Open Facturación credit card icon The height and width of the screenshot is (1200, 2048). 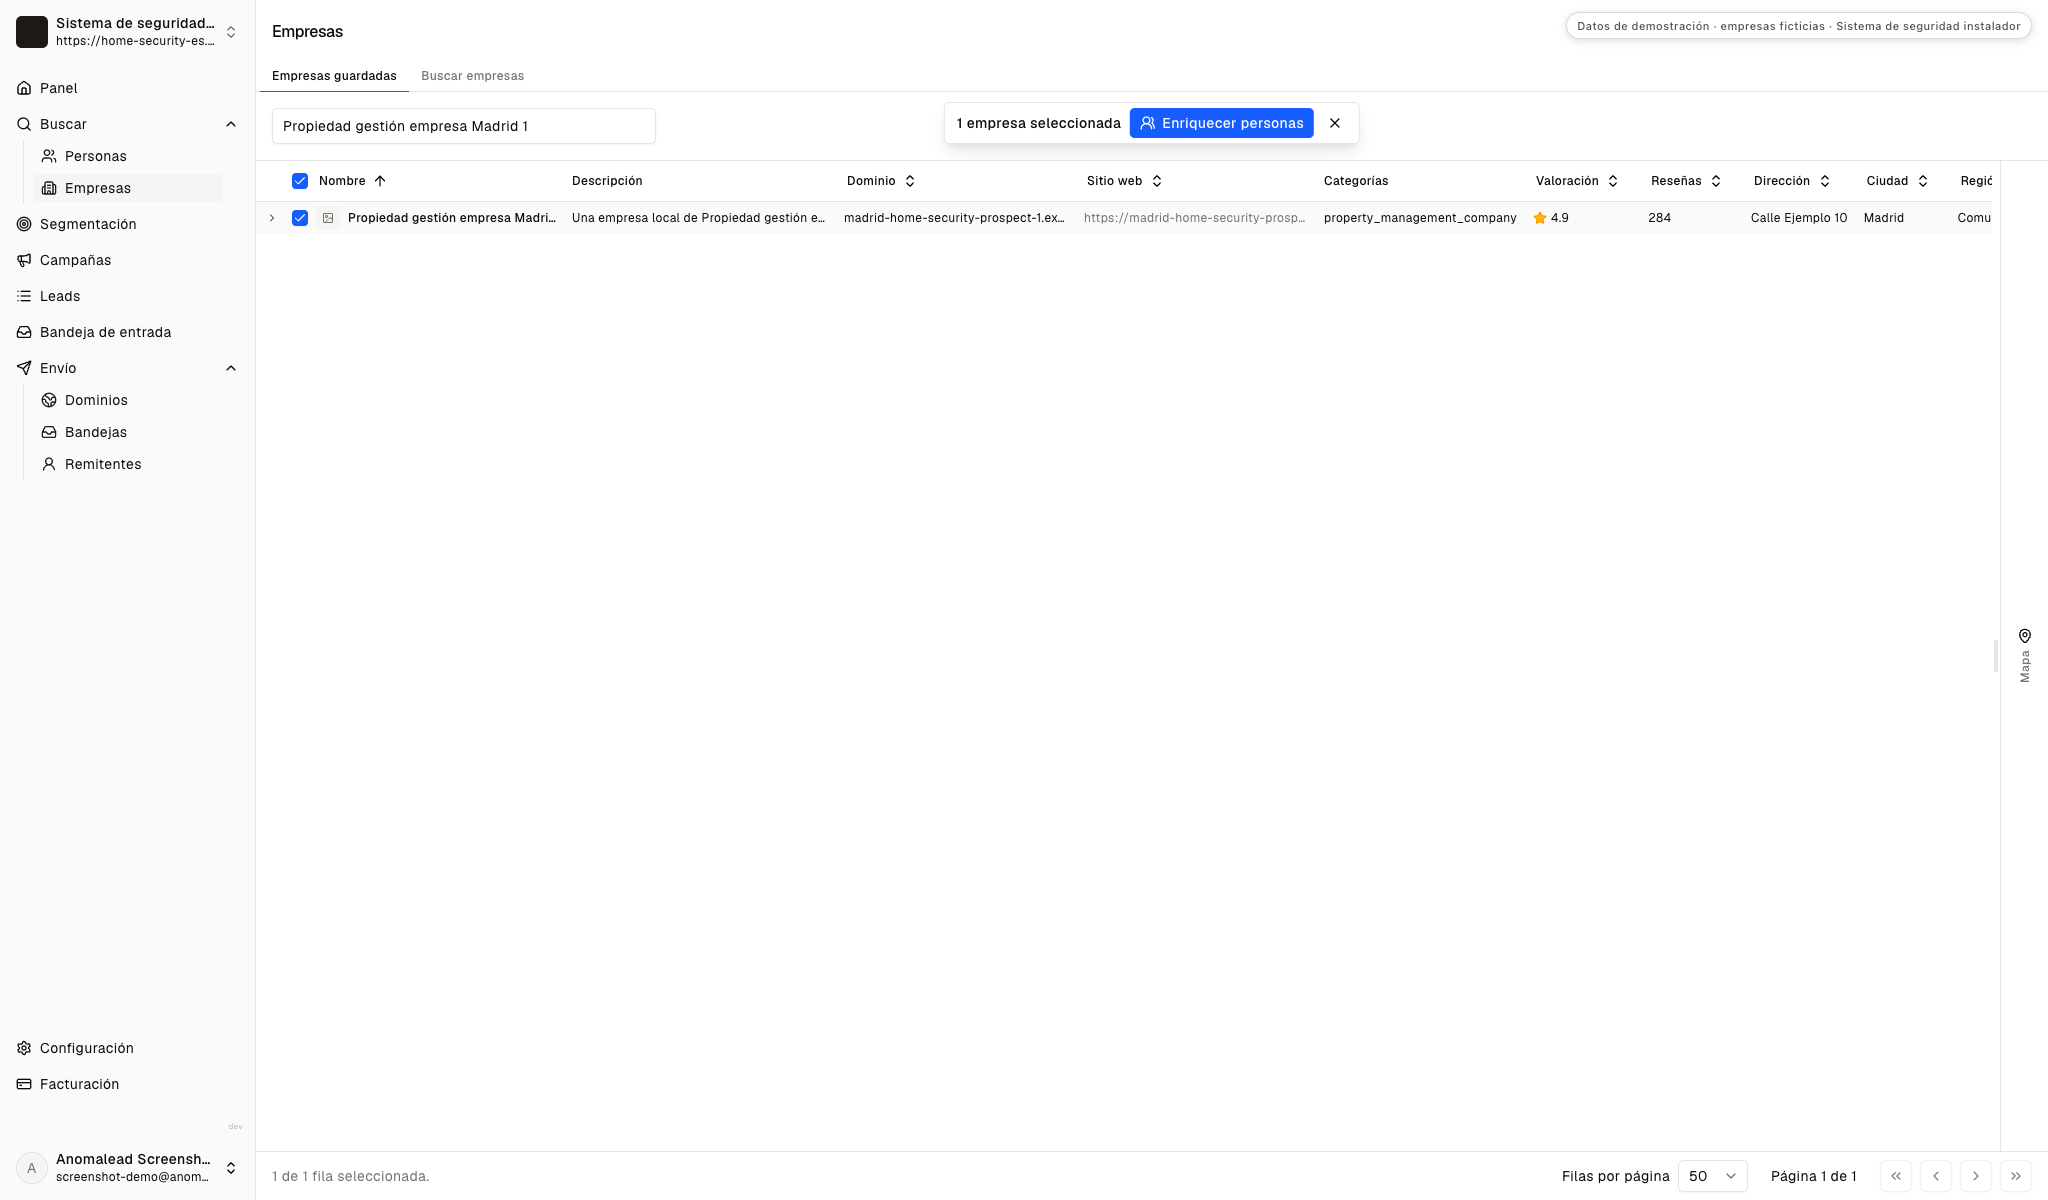coord(24,1084)
